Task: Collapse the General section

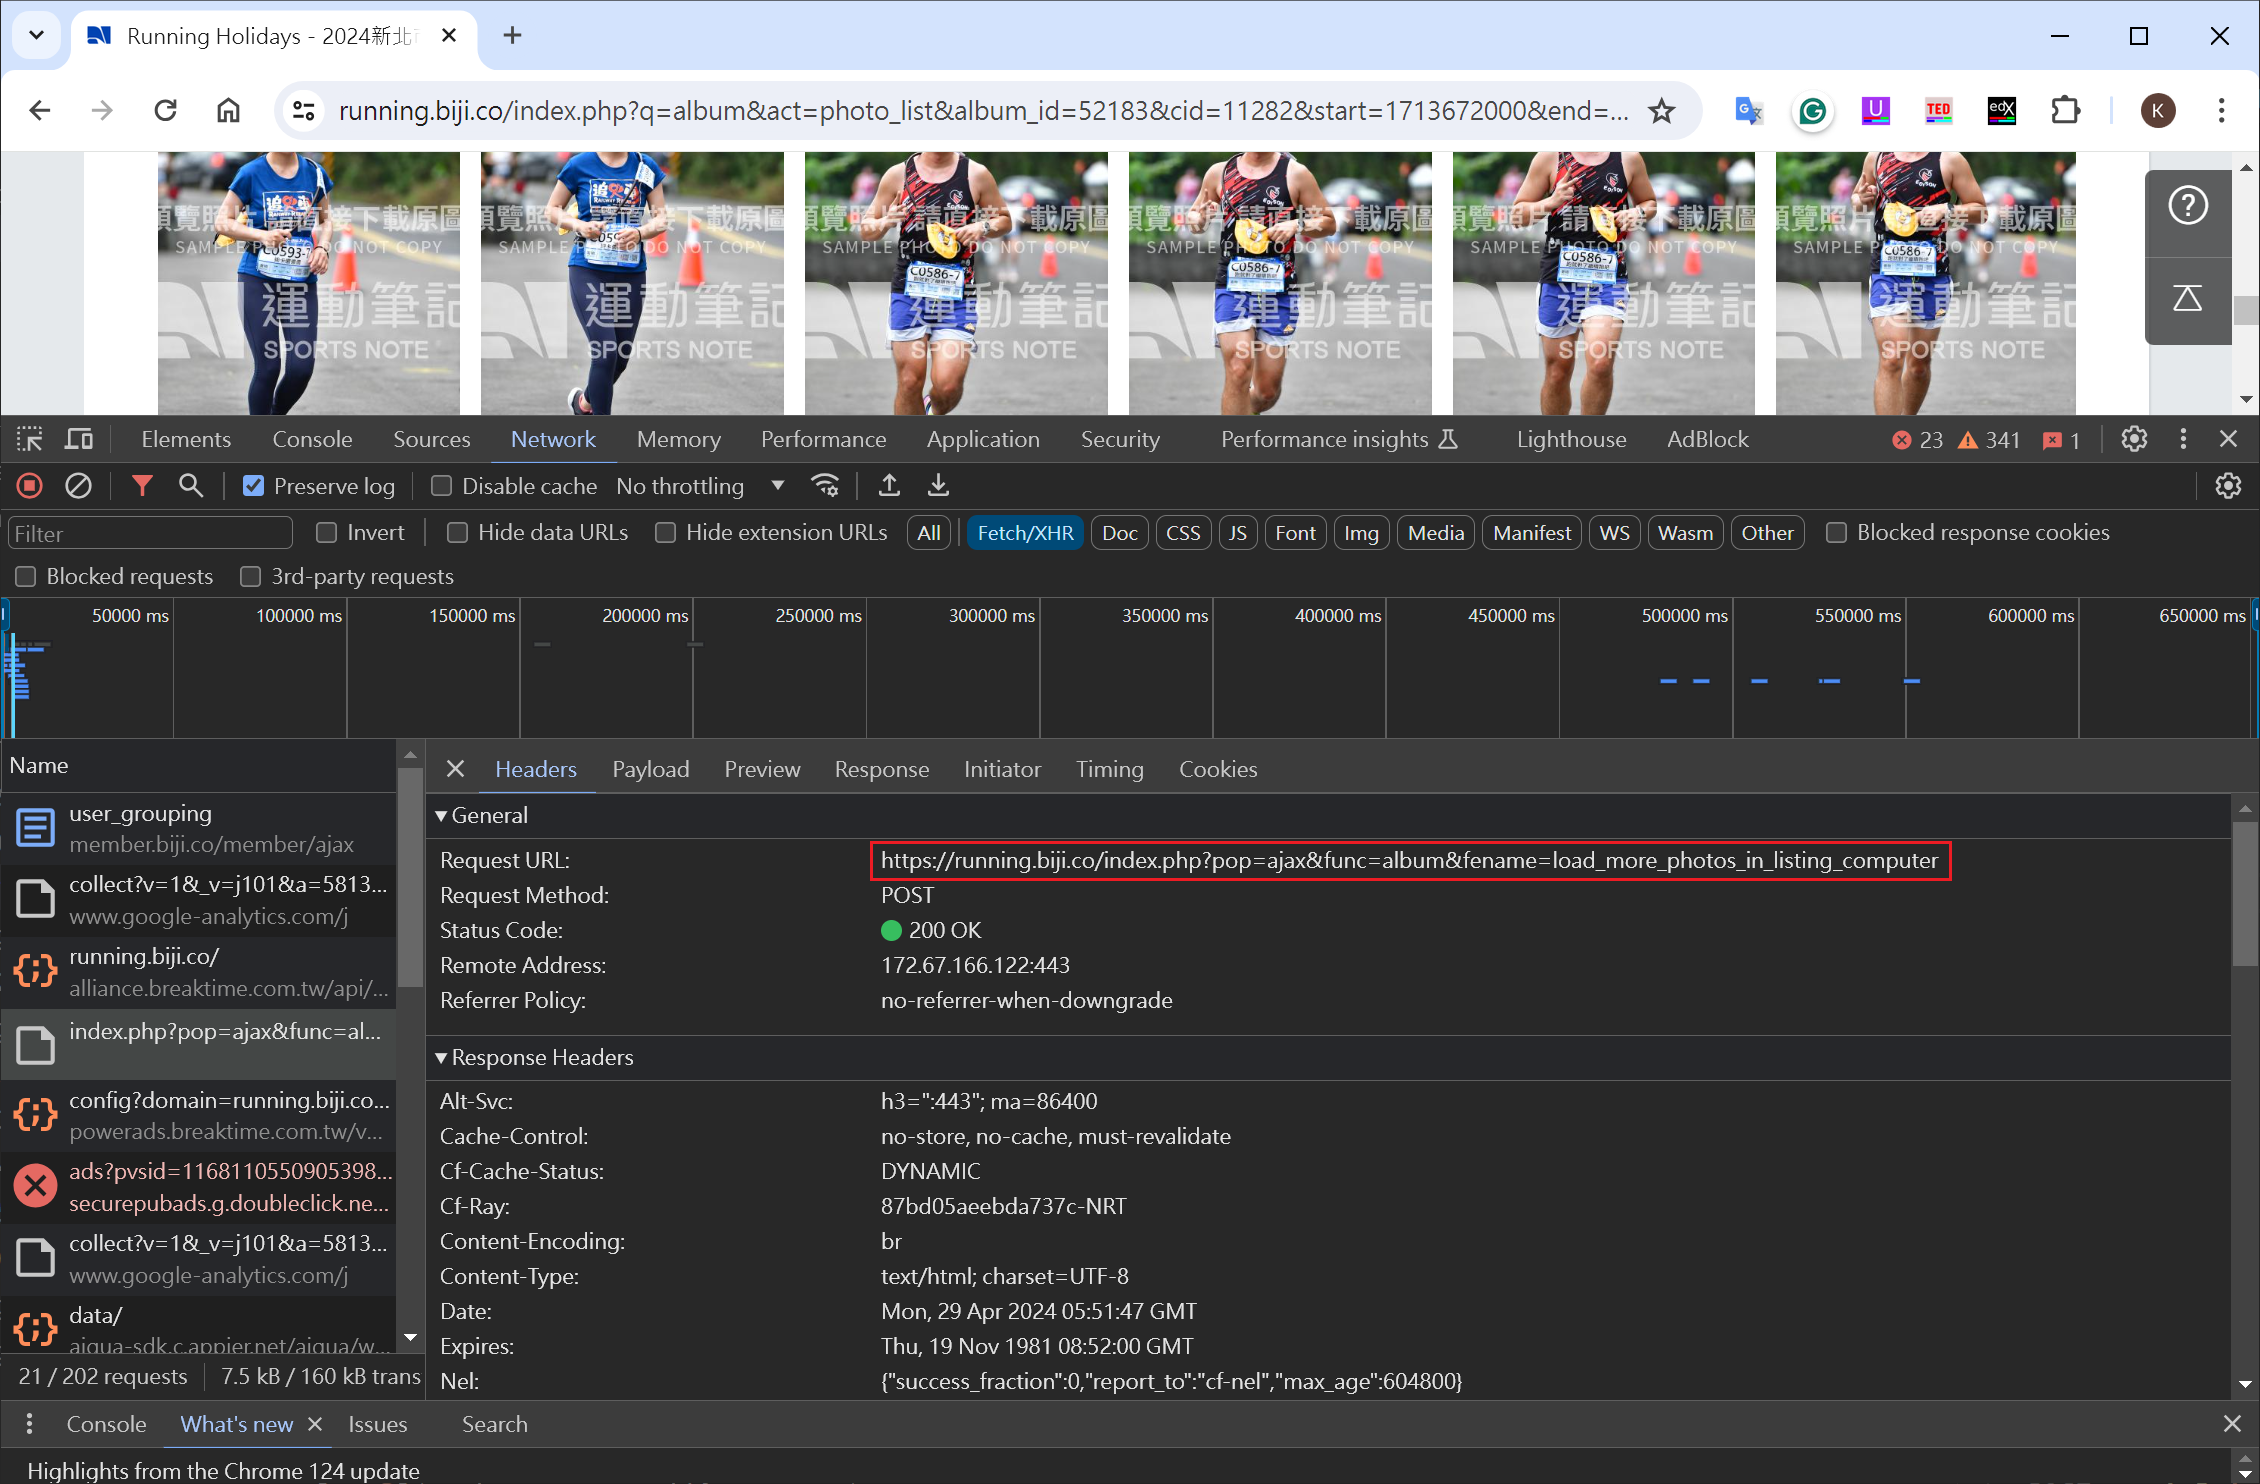Action: [441, 815]
